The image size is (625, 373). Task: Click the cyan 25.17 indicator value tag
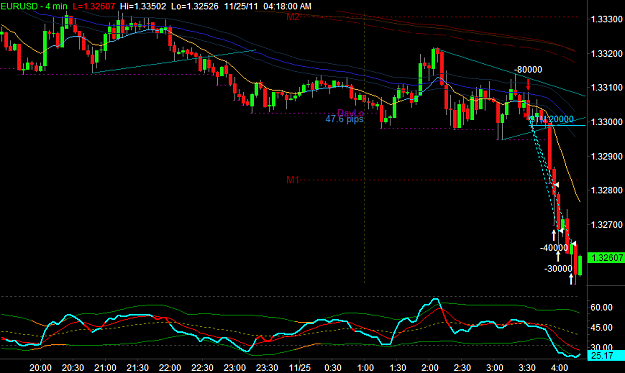[x=606, y=355]
